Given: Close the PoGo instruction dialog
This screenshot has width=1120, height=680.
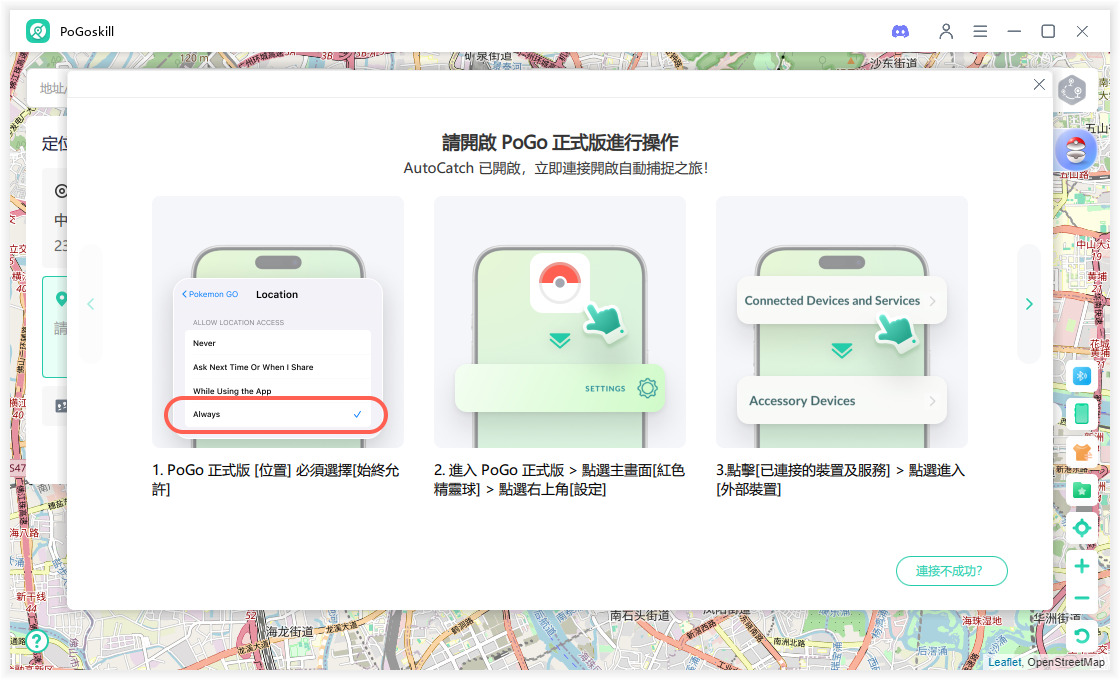Looking at the screenshot, I should click(1039, 84).
